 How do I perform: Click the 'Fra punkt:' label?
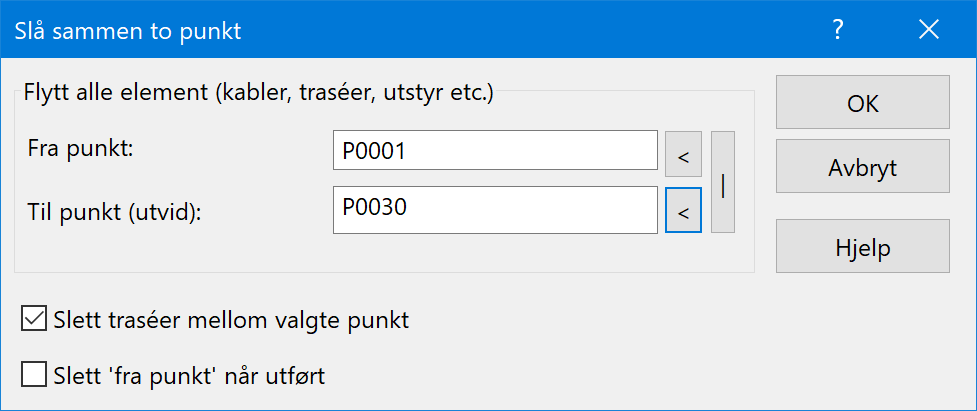click(80, 149)
